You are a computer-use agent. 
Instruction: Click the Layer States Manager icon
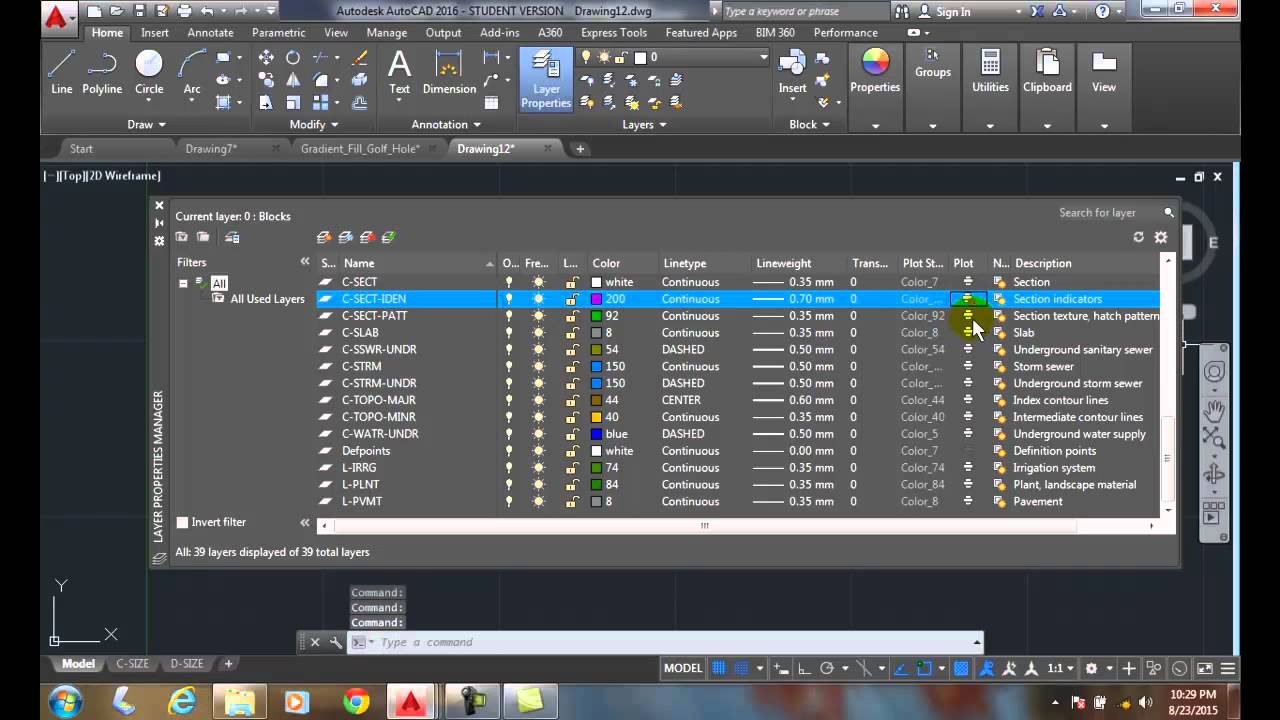click(x=231, y=237)
